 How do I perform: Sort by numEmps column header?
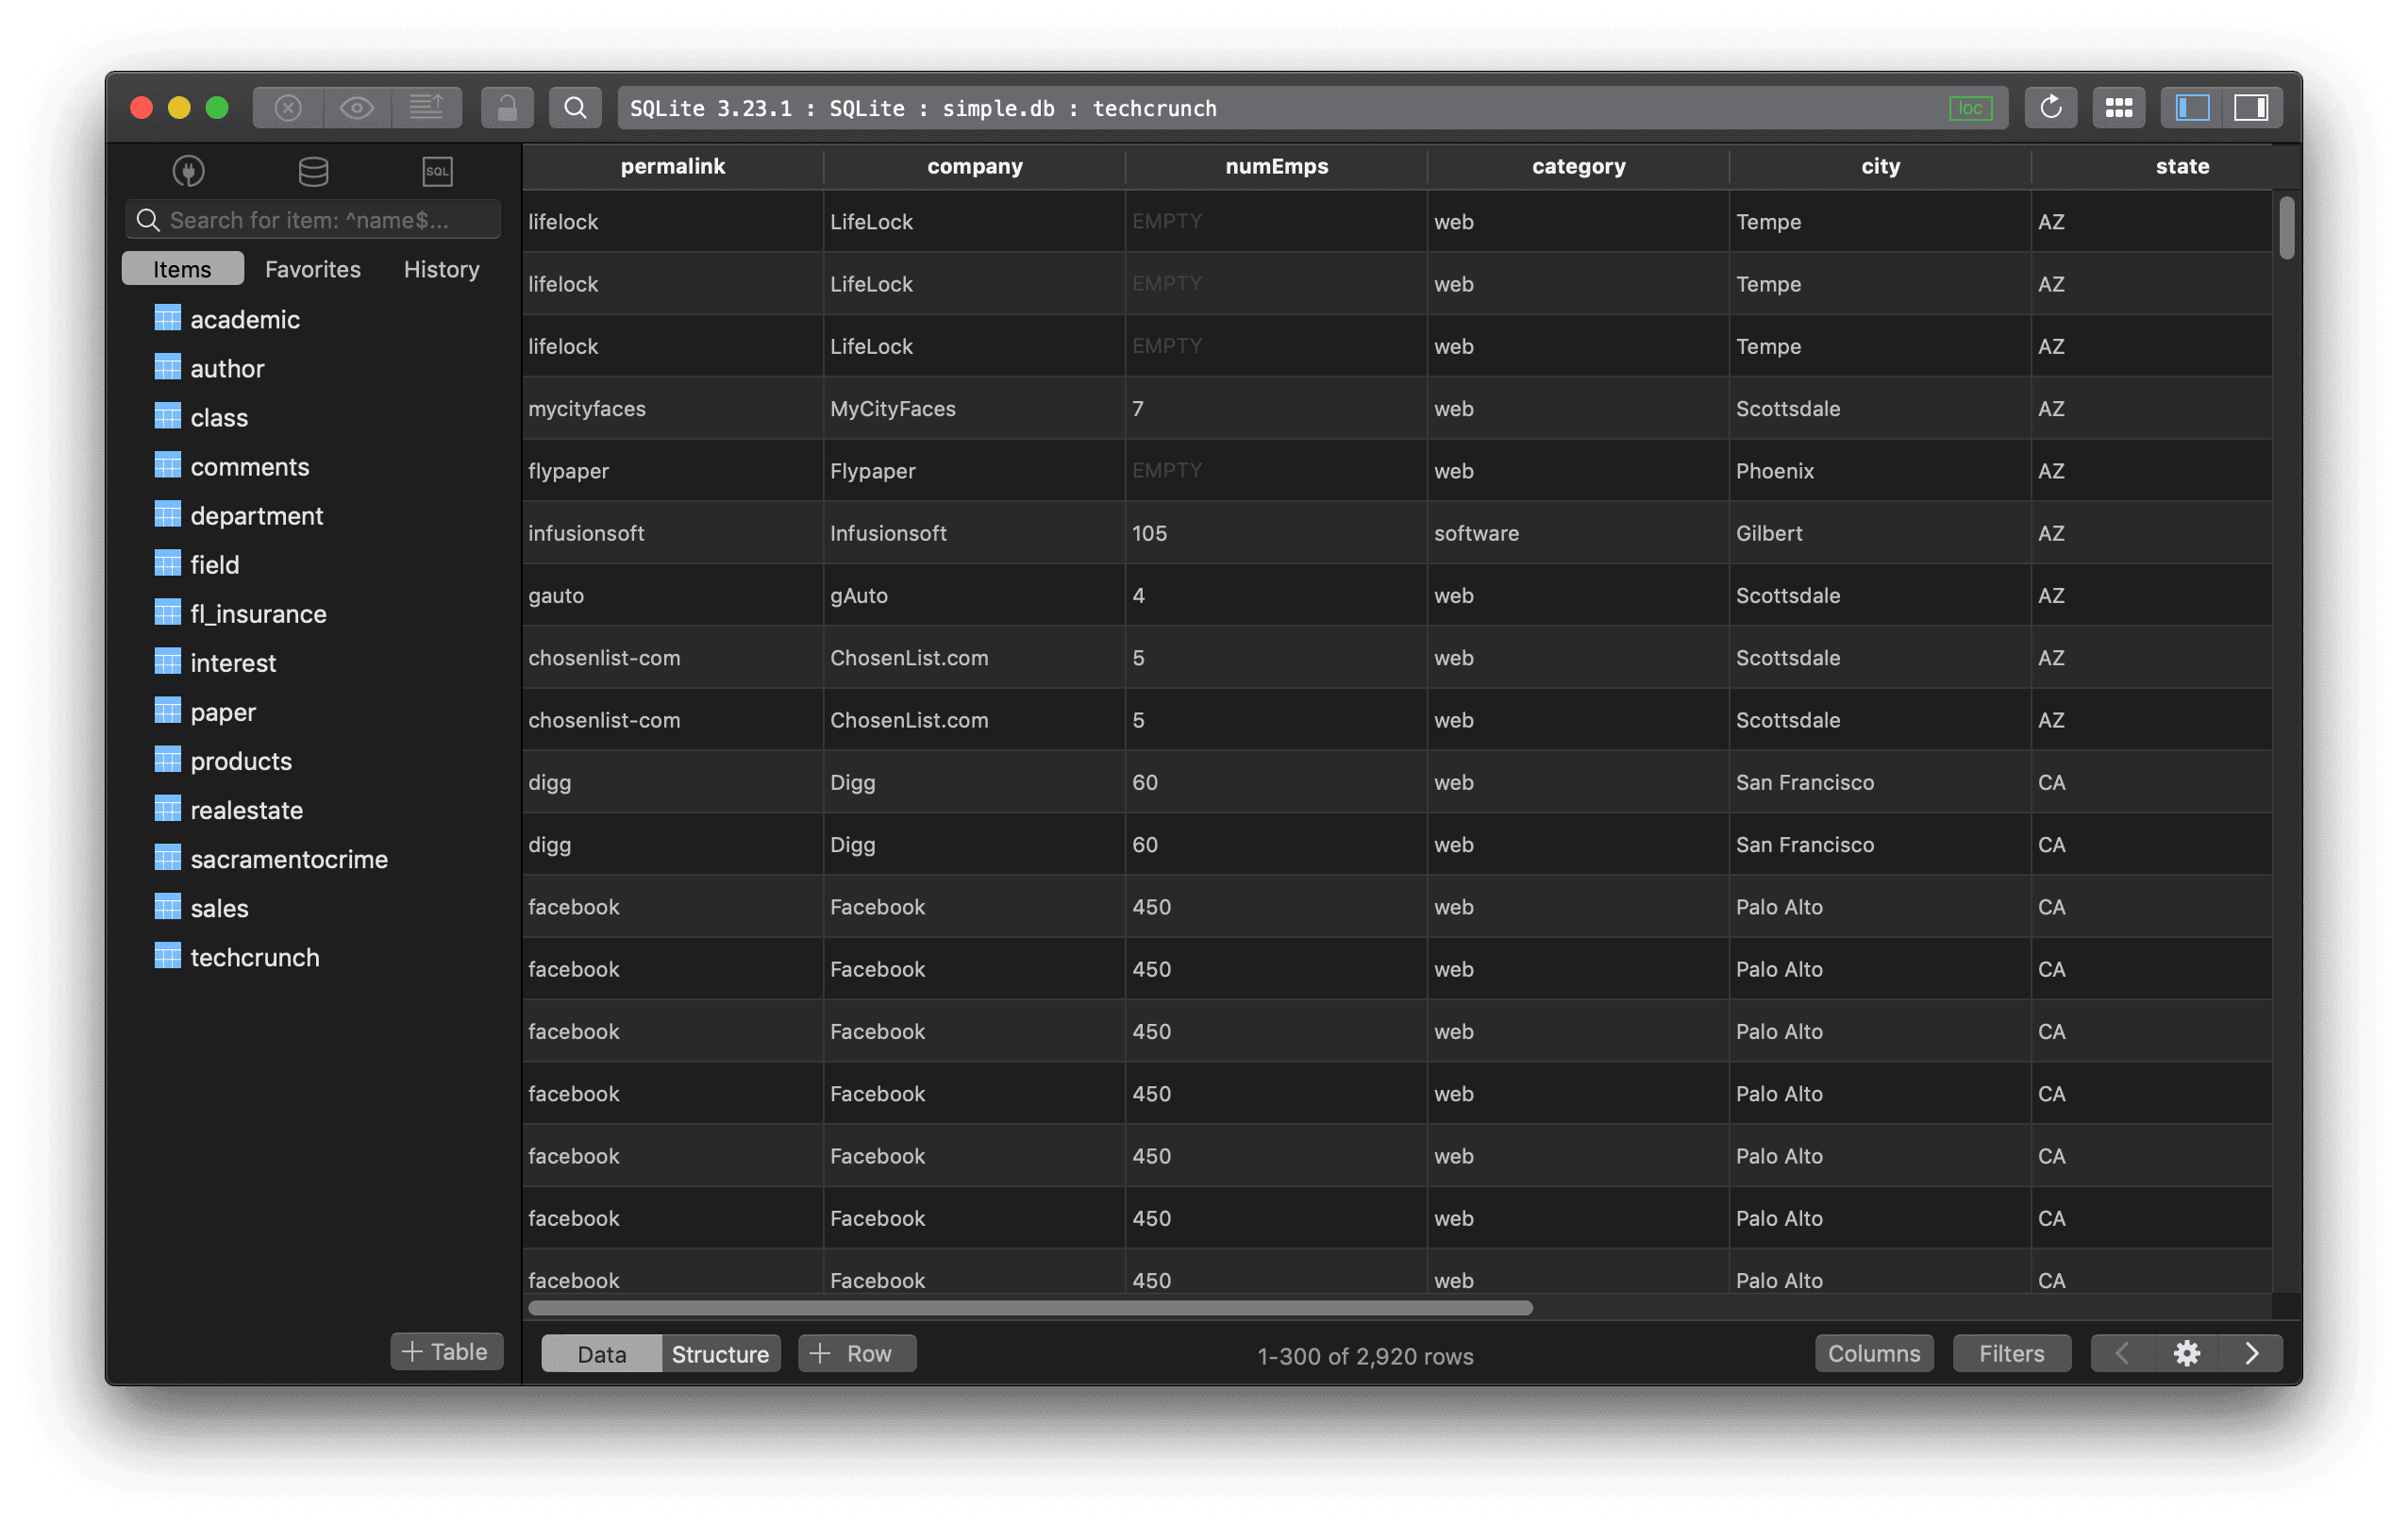point(1276,166)
